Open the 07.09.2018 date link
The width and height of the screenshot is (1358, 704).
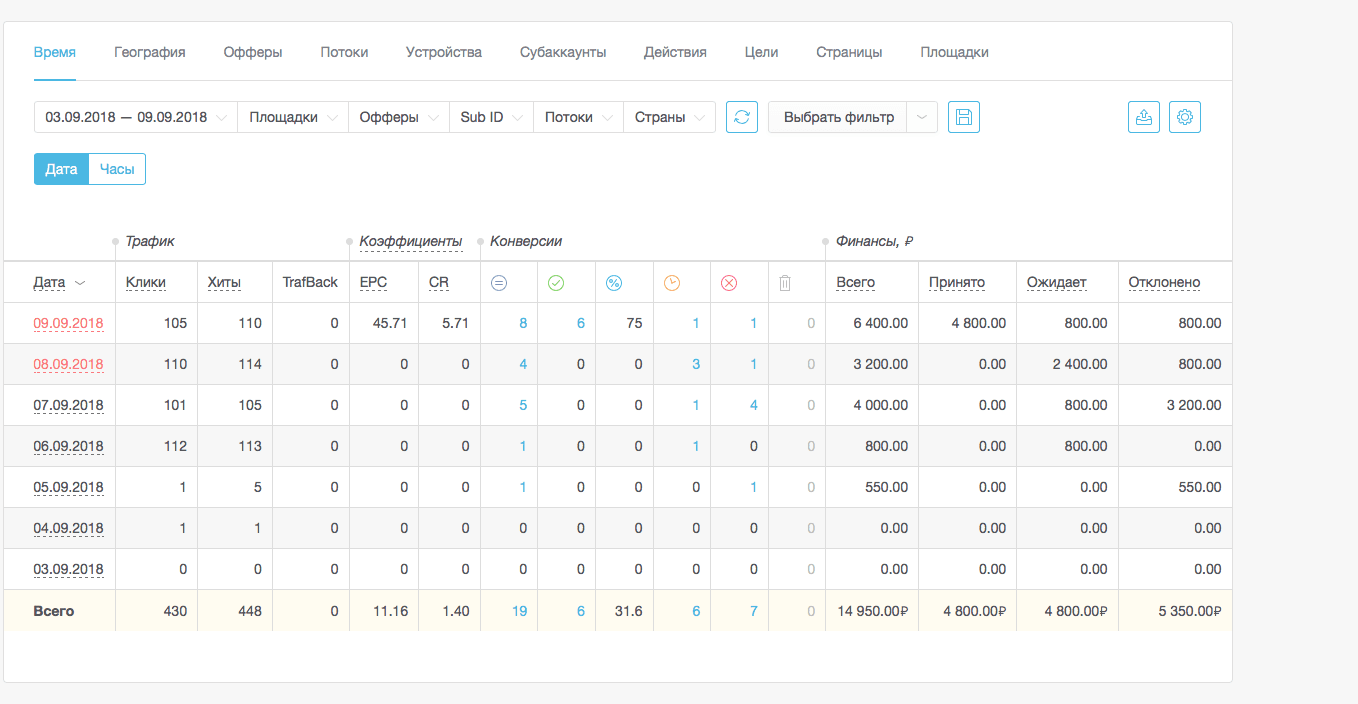coord(68,405)
